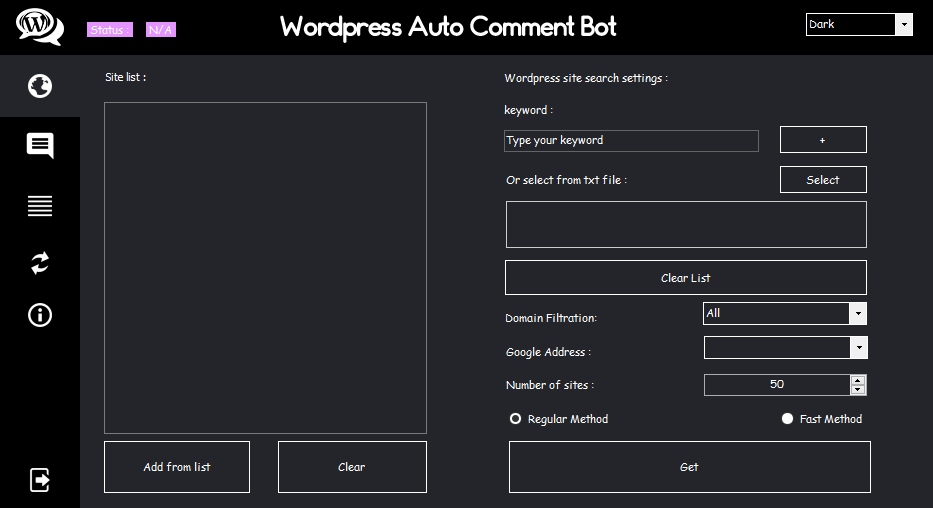The image size is (933, 508).
Task: Click the plus button to add keyword
Action: coord(823,140)
